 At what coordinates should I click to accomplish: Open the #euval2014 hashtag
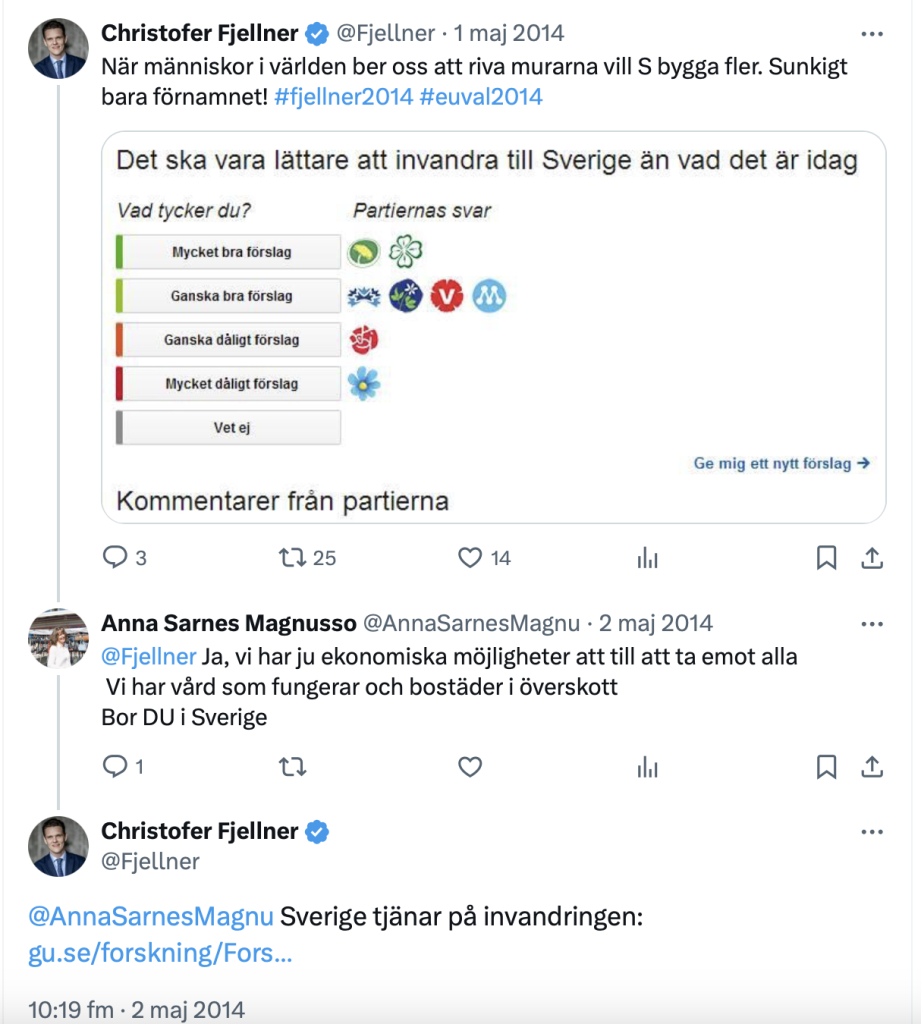point(481,97)
